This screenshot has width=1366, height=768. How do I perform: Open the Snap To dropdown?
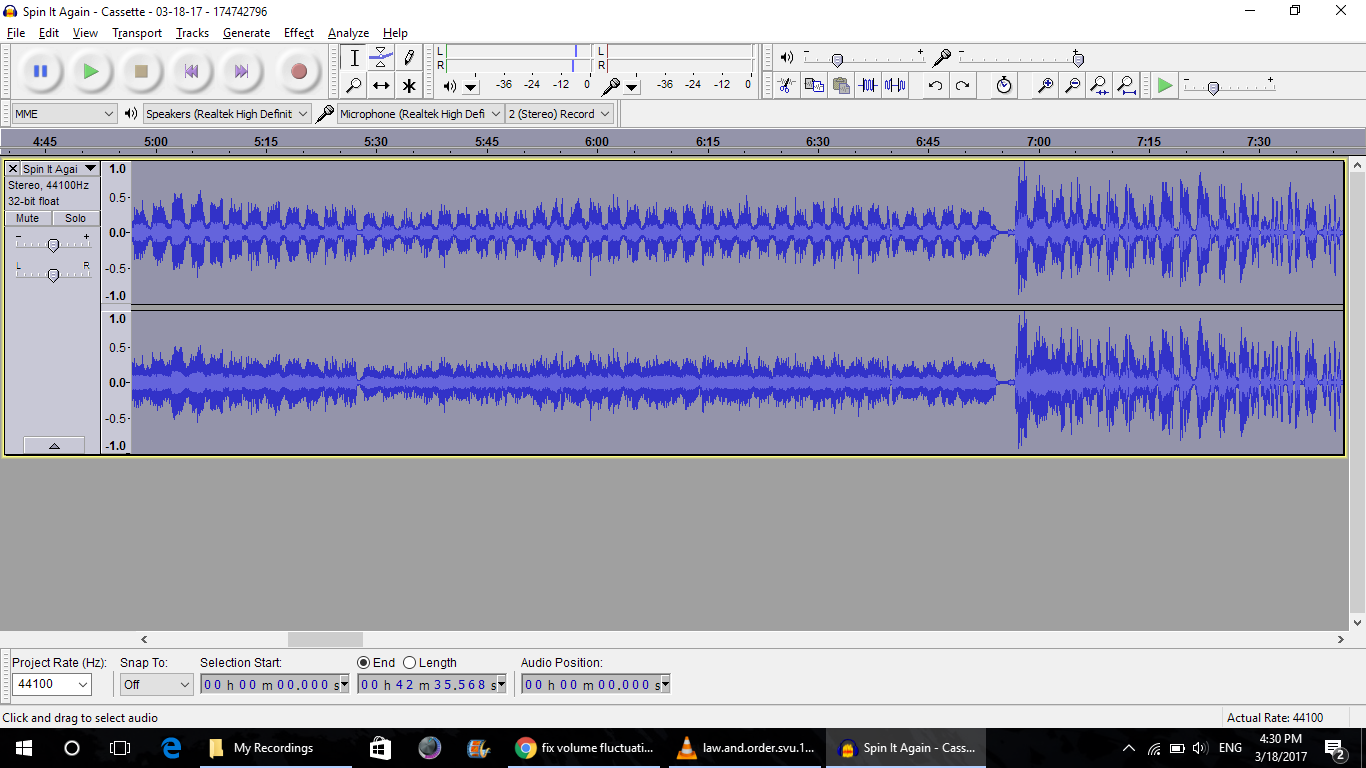pyautogui.click(x=156, y=685)
